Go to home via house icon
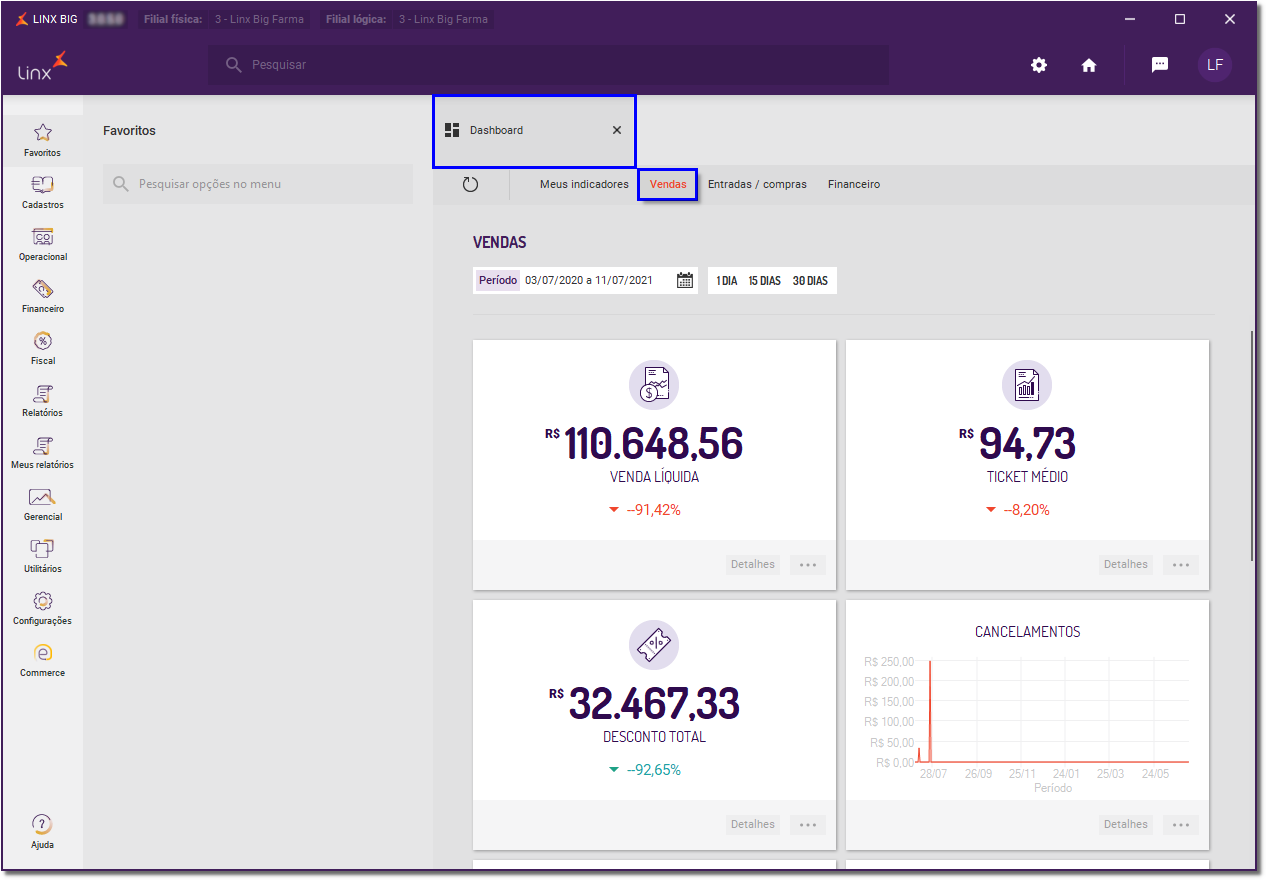 (x=1089, y=65)
